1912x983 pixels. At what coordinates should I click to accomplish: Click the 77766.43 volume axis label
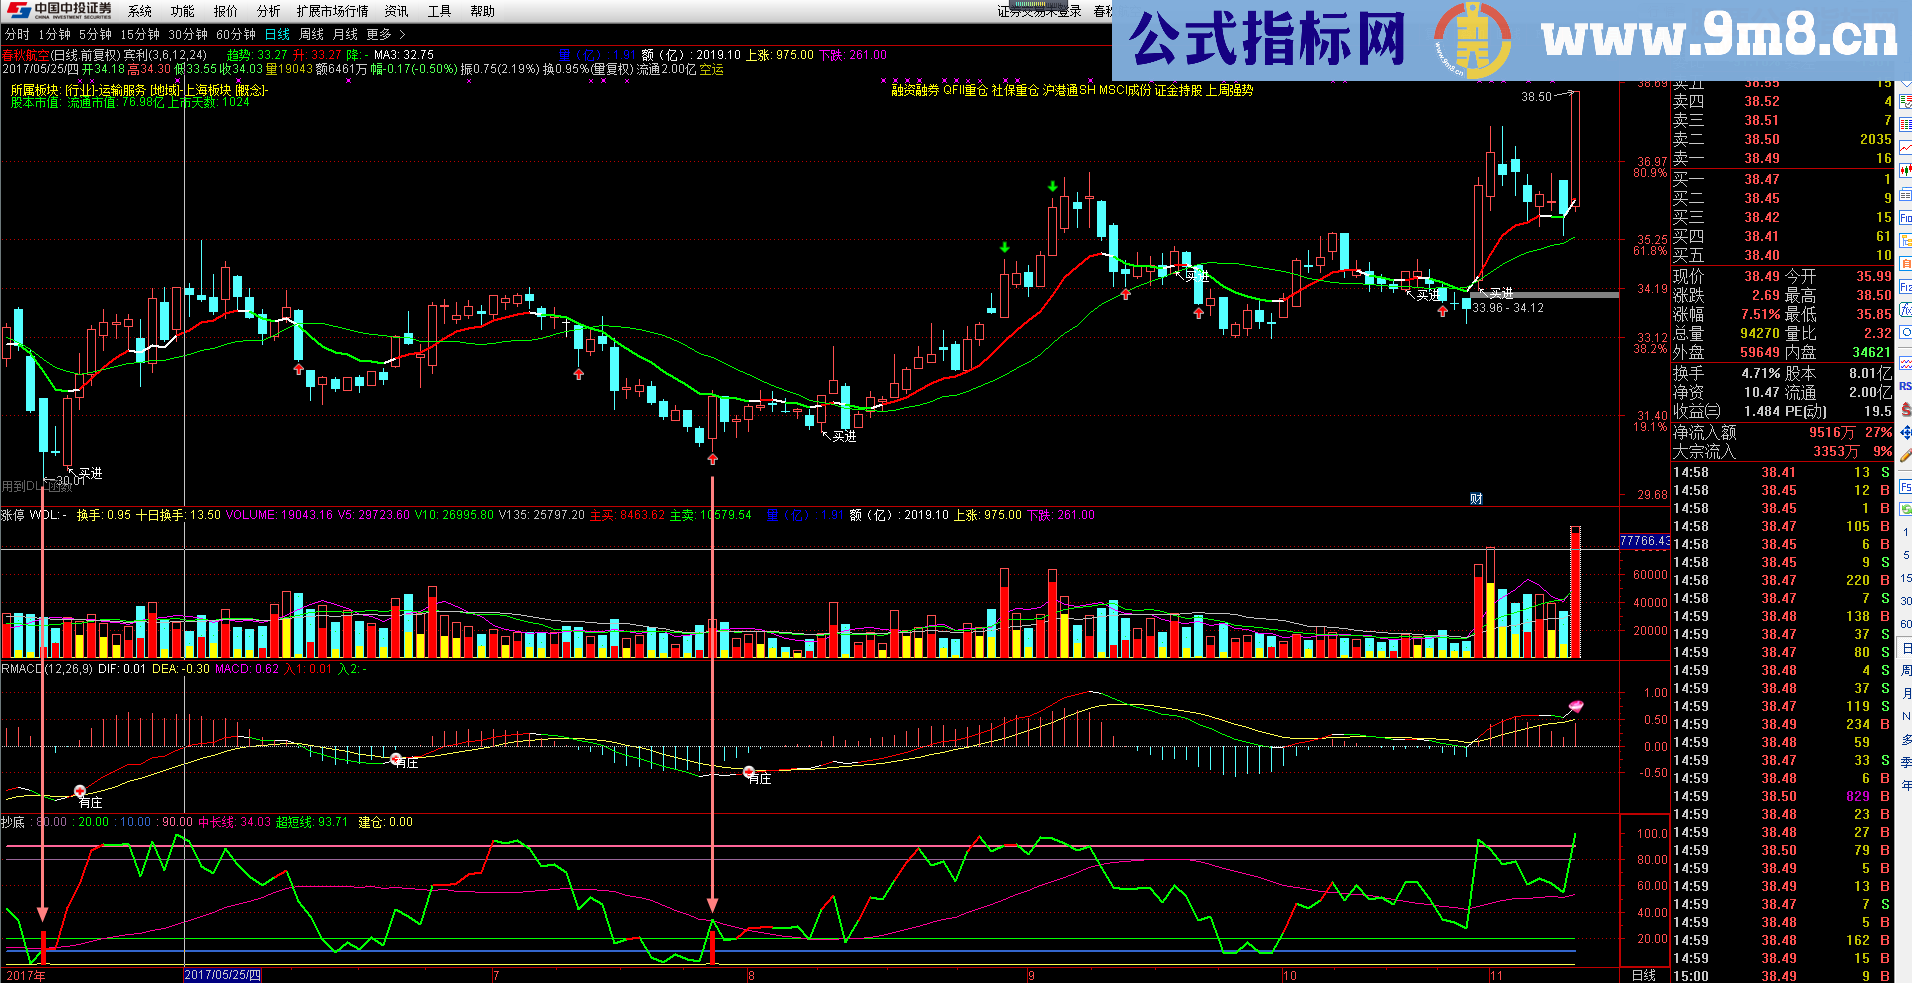[x=1645, y=541]
